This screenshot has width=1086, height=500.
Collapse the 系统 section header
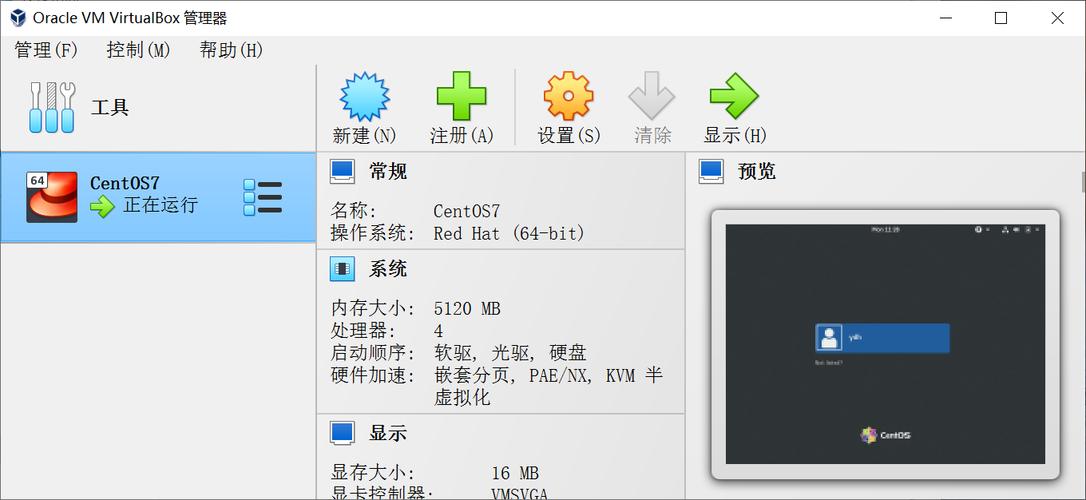click(x=388, y=269)
